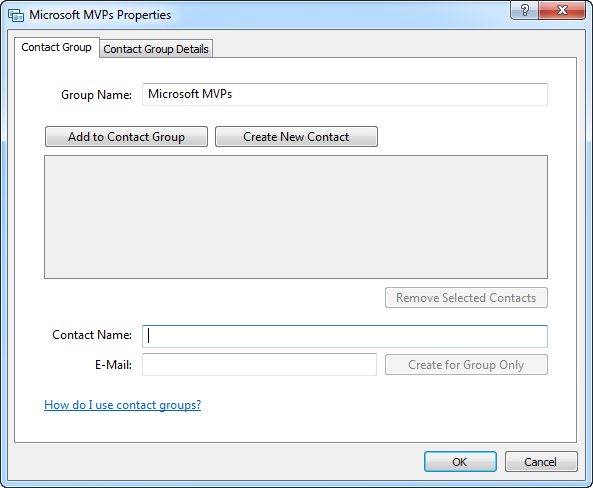Open the Contact Group Details tab

(x=156, y=49)
